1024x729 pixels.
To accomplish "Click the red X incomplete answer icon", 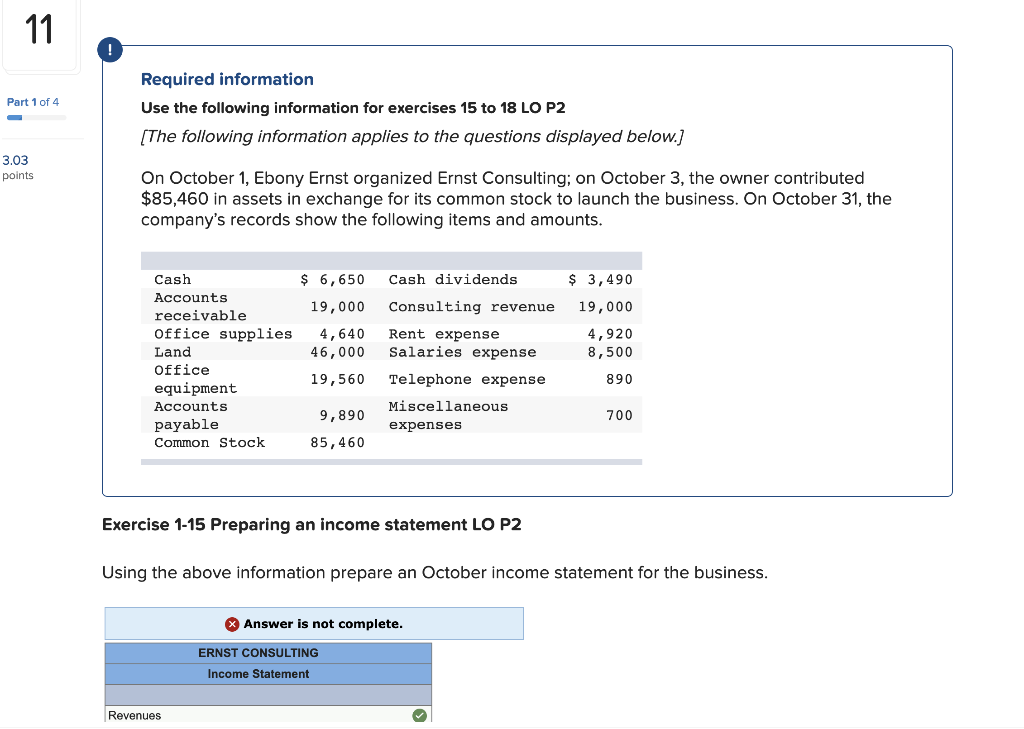I will (232, 624).
